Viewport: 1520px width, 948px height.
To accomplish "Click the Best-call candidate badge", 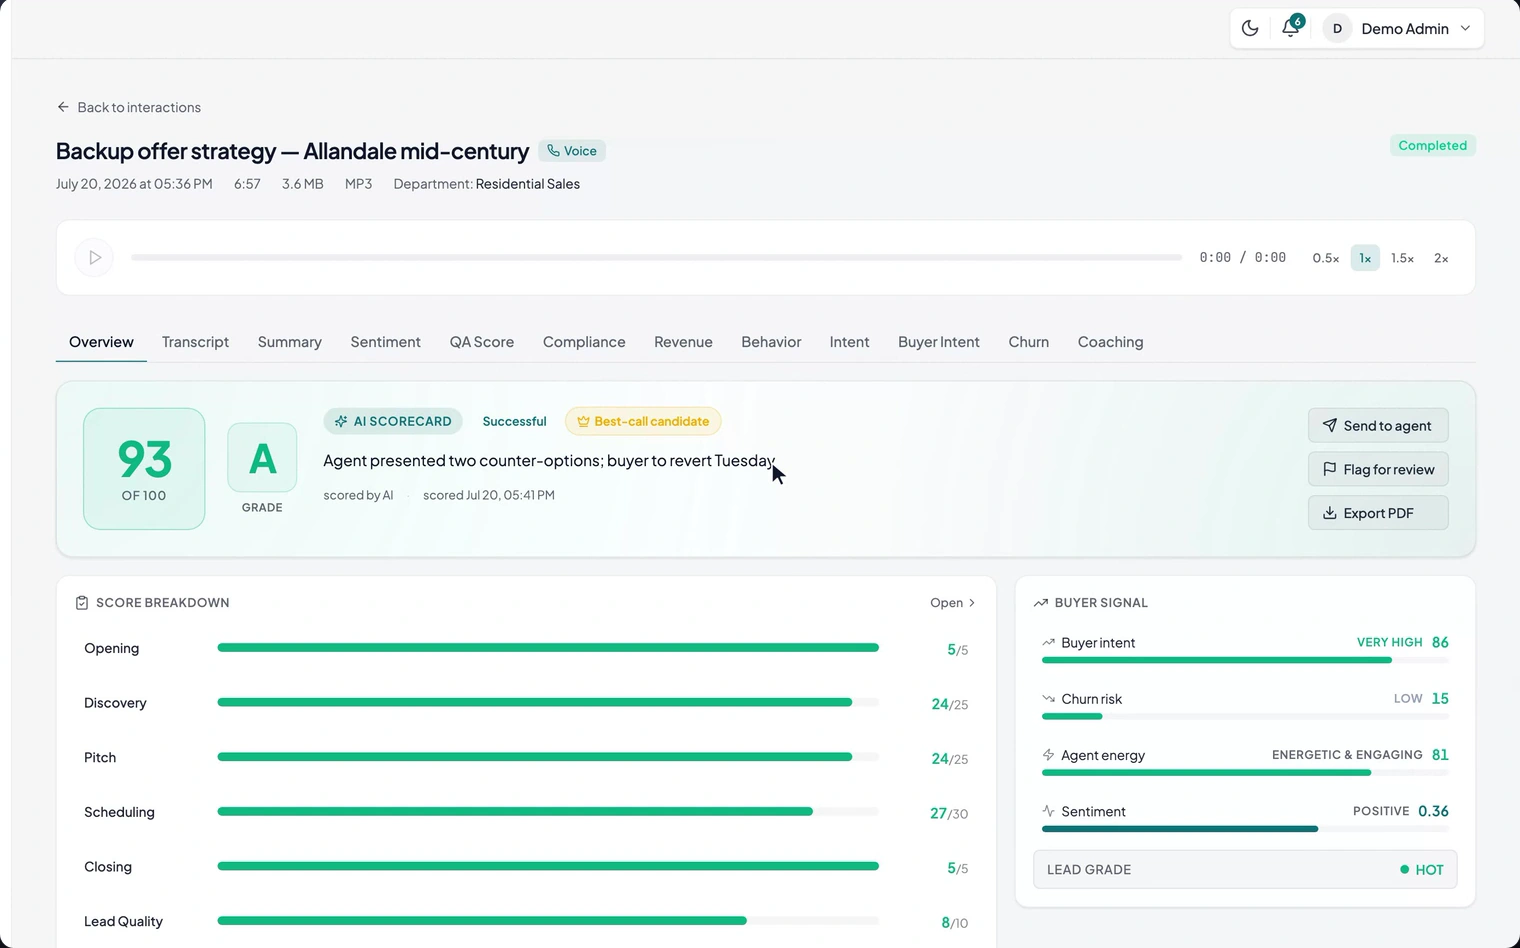I will pyautogui.click(x=643, y=421).
